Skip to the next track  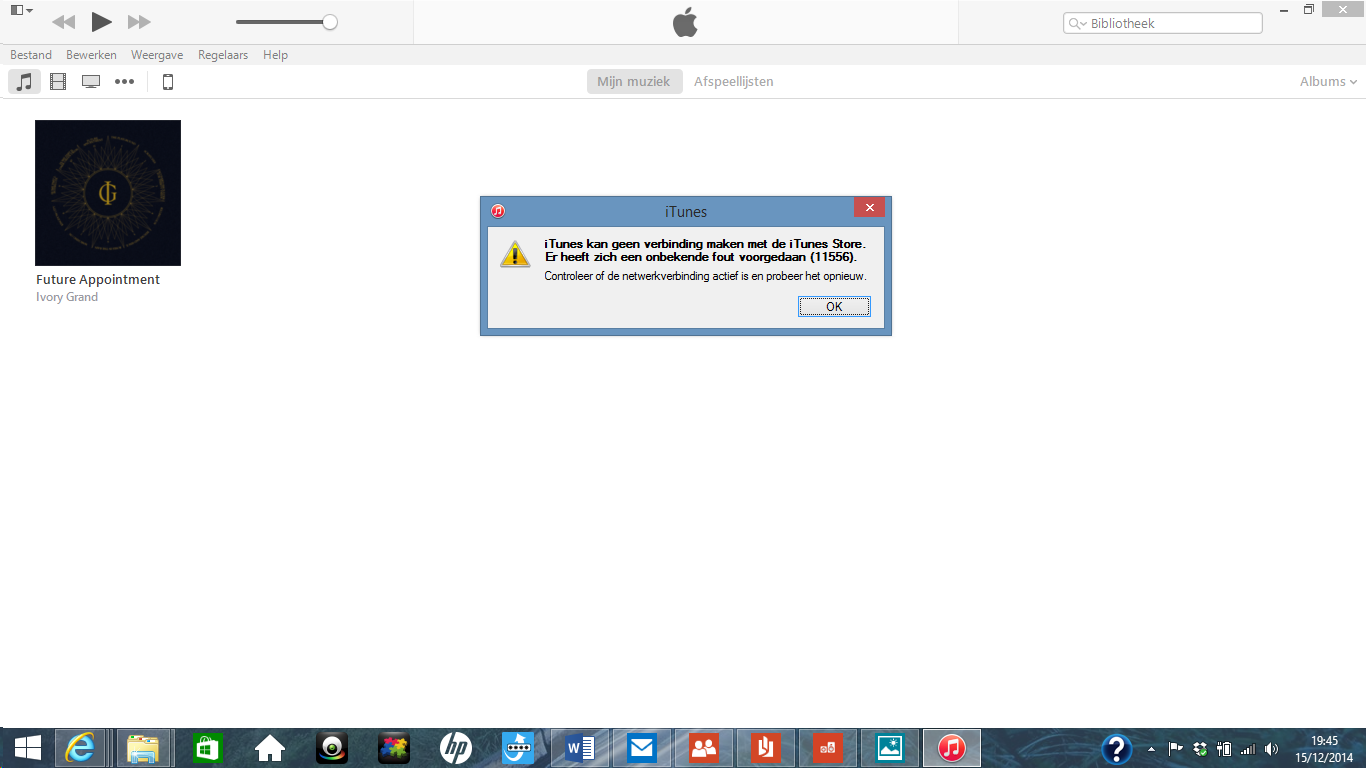tap(139, 22)
